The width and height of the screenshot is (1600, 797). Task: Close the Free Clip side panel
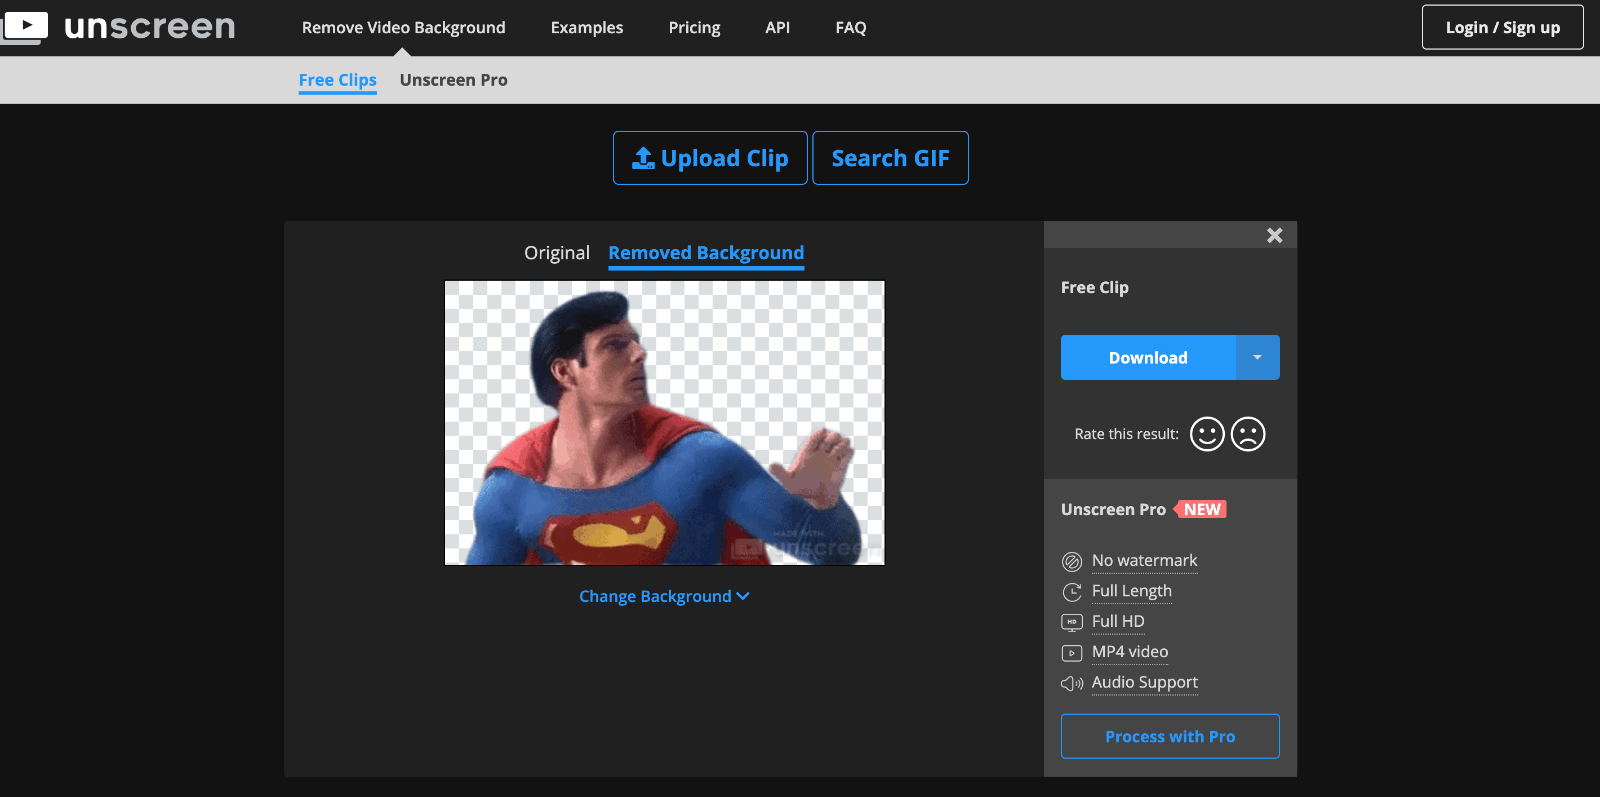pos(1274,235)
